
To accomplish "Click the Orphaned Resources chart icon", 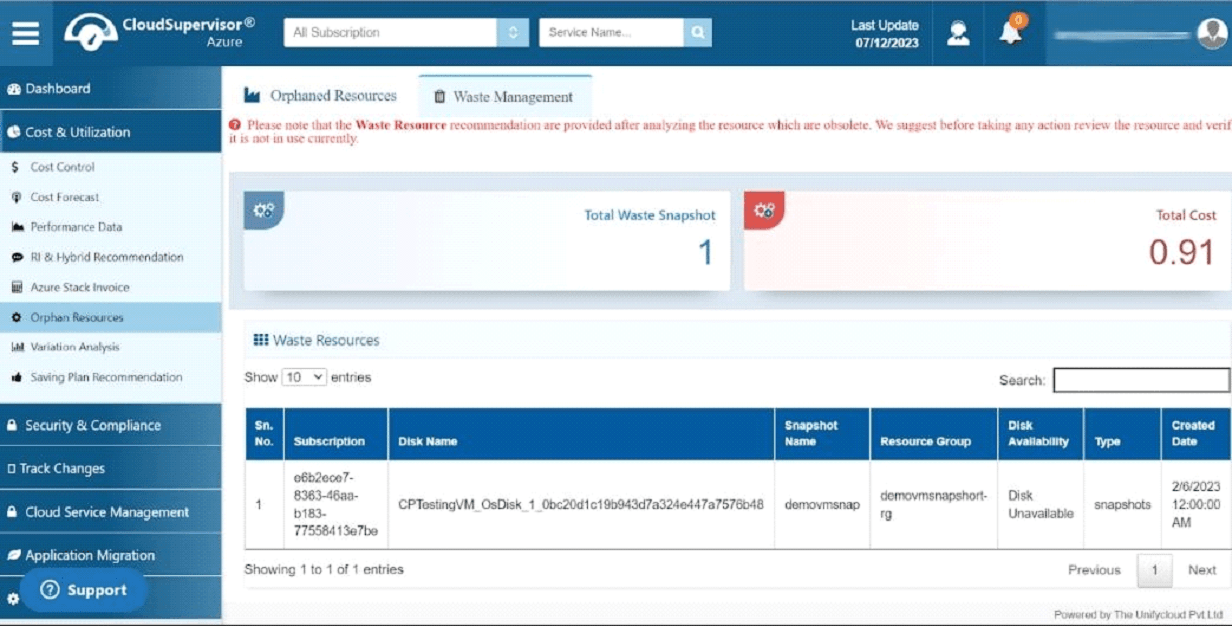I will pyautogui.click(x=252, y=96).
